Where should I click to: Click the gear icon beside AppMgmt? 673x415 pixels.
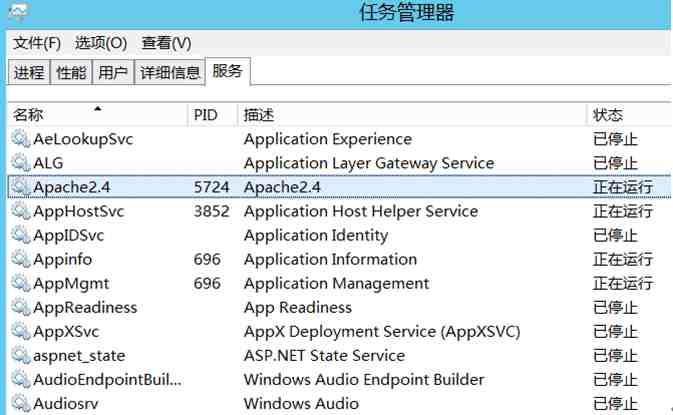coord(20,283)
